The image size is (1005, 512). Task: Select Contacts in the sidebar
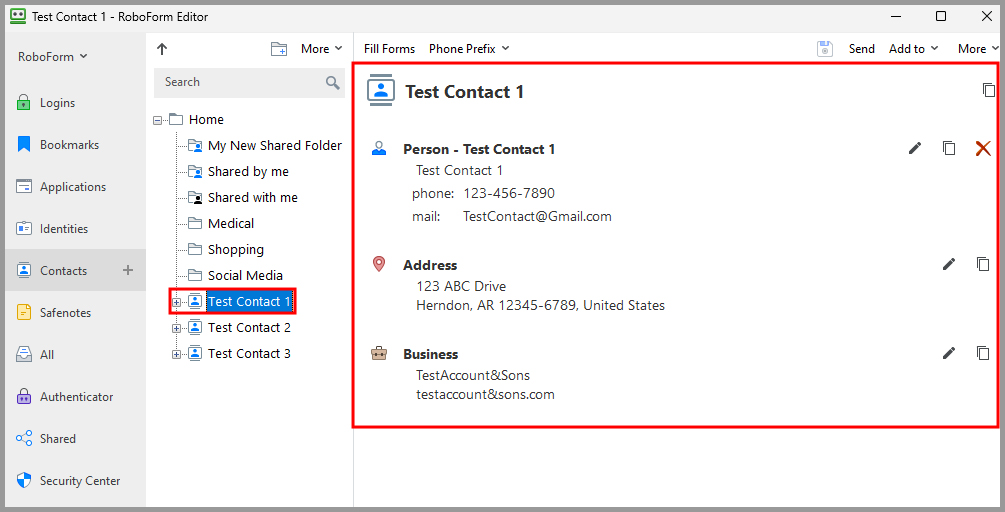[63, 270]
